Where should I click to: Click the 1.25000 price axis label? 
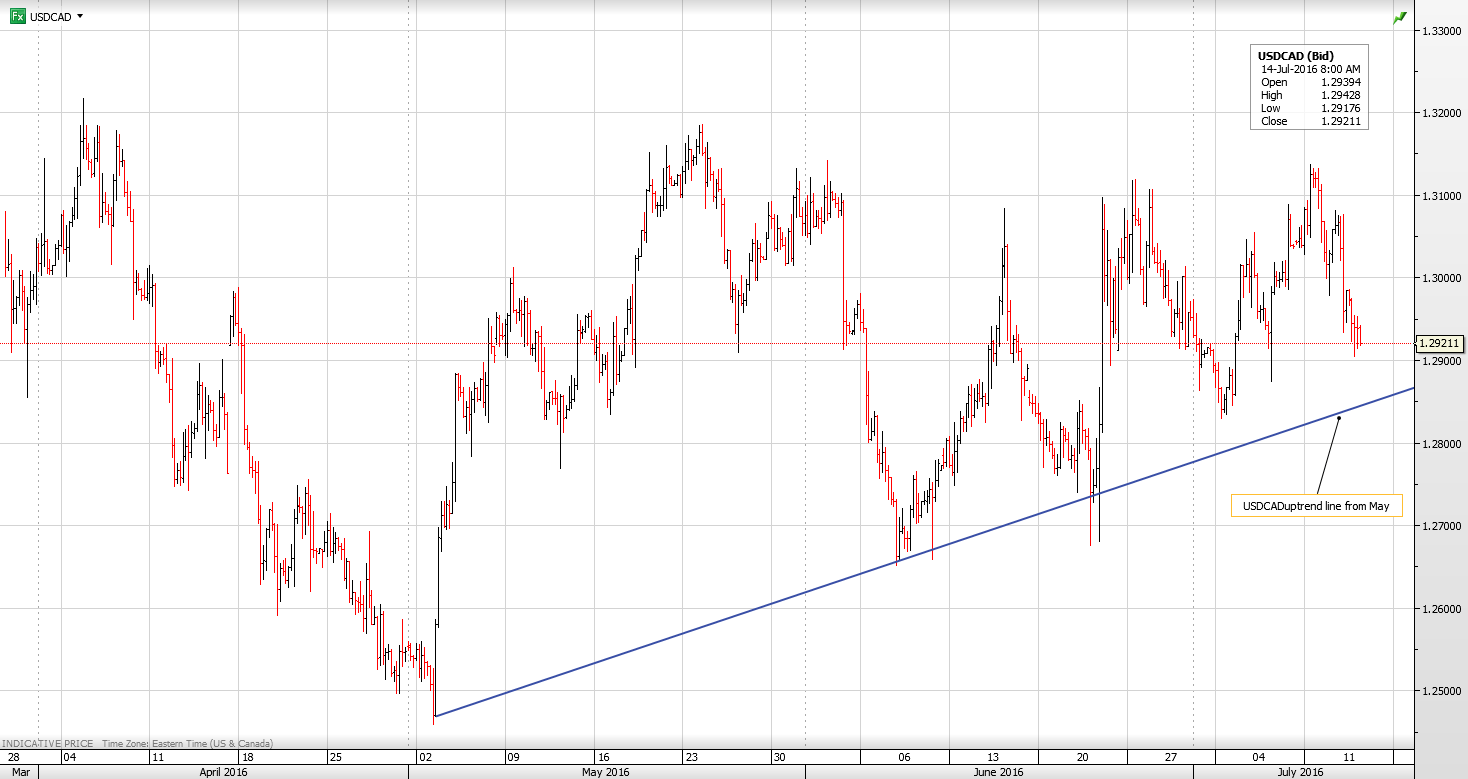(1441, 691)
